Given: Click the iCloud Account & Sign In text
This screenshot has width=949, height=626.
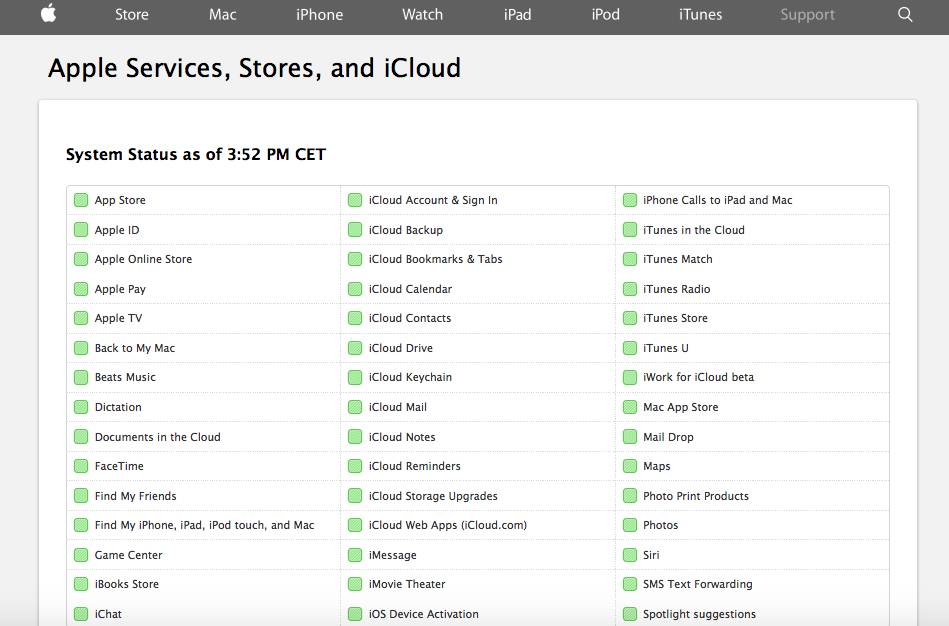Looking at the screenshot, I should [433, 200].
